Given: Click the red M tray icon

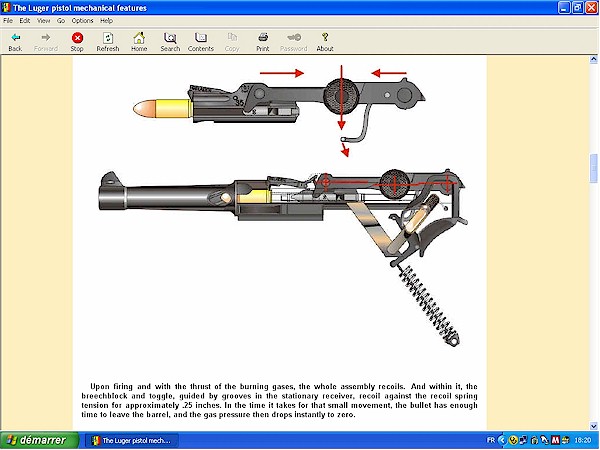Looking at the screenshot, I should 555,440.
